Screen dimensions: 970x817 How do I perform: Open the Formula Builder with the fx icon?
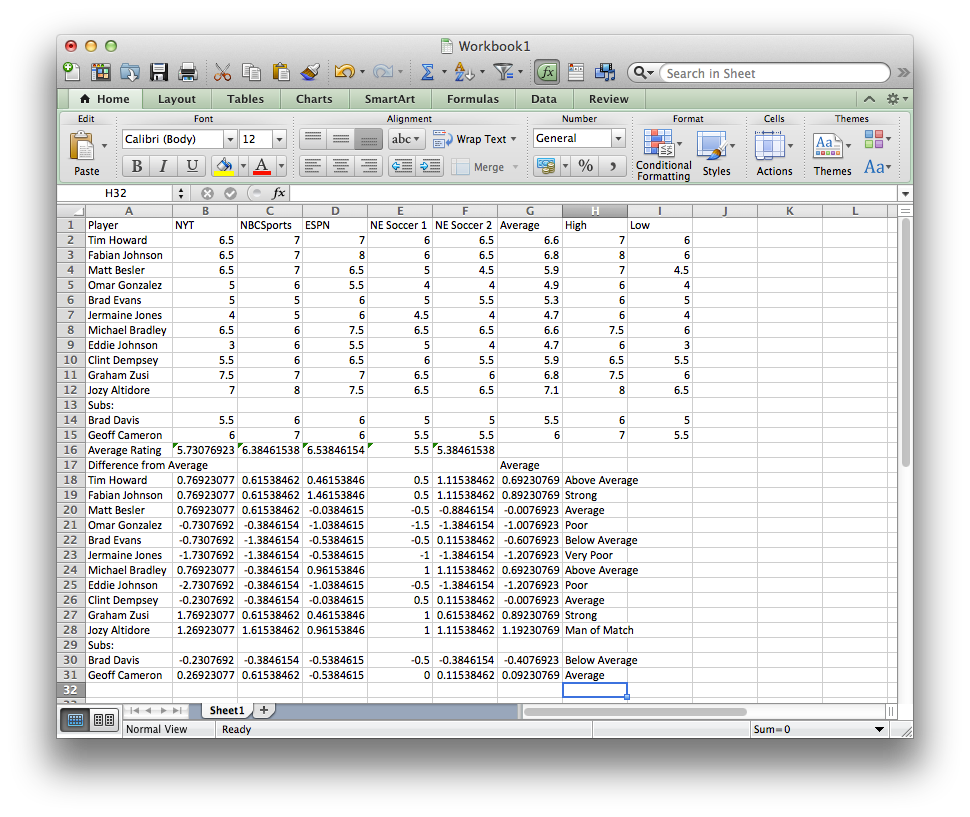tap(549, 72)
